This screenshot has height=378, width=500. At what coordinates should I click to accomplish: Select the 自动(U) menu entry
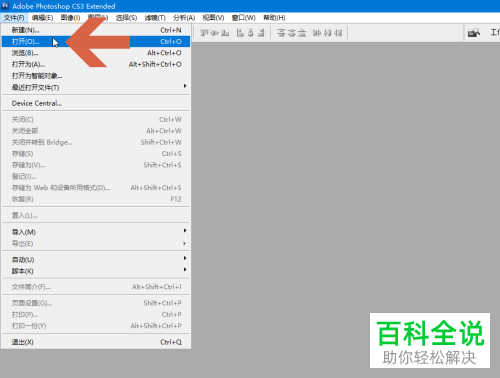point(96,260)
